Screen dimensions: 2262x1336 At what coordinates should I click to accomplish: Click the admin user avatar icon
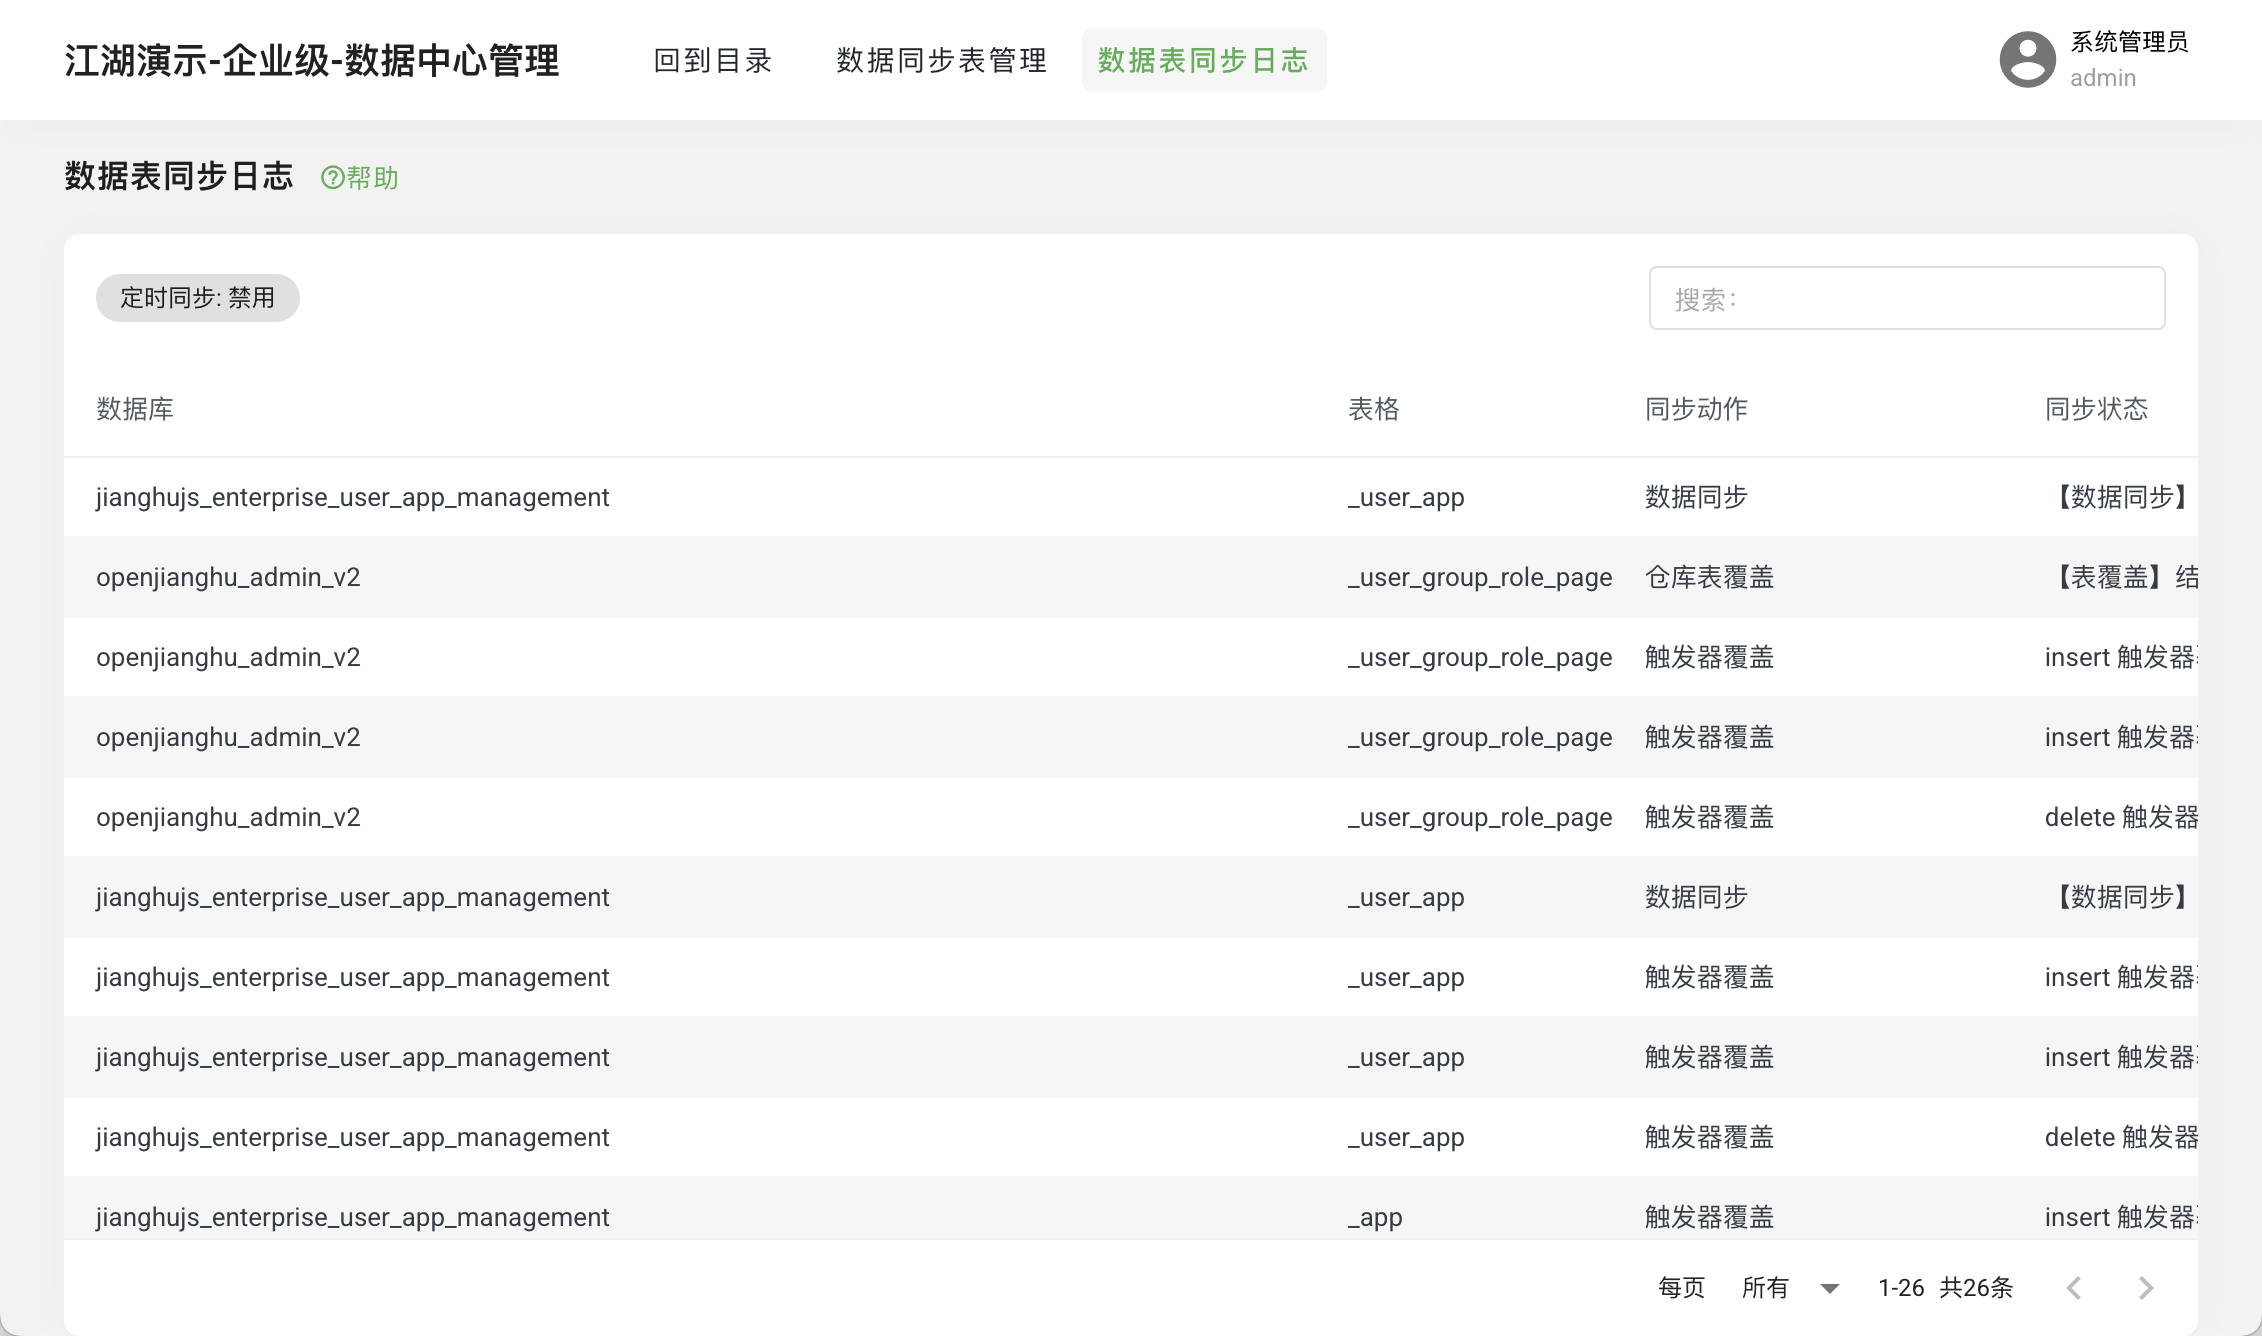[x=2027, y=60]
